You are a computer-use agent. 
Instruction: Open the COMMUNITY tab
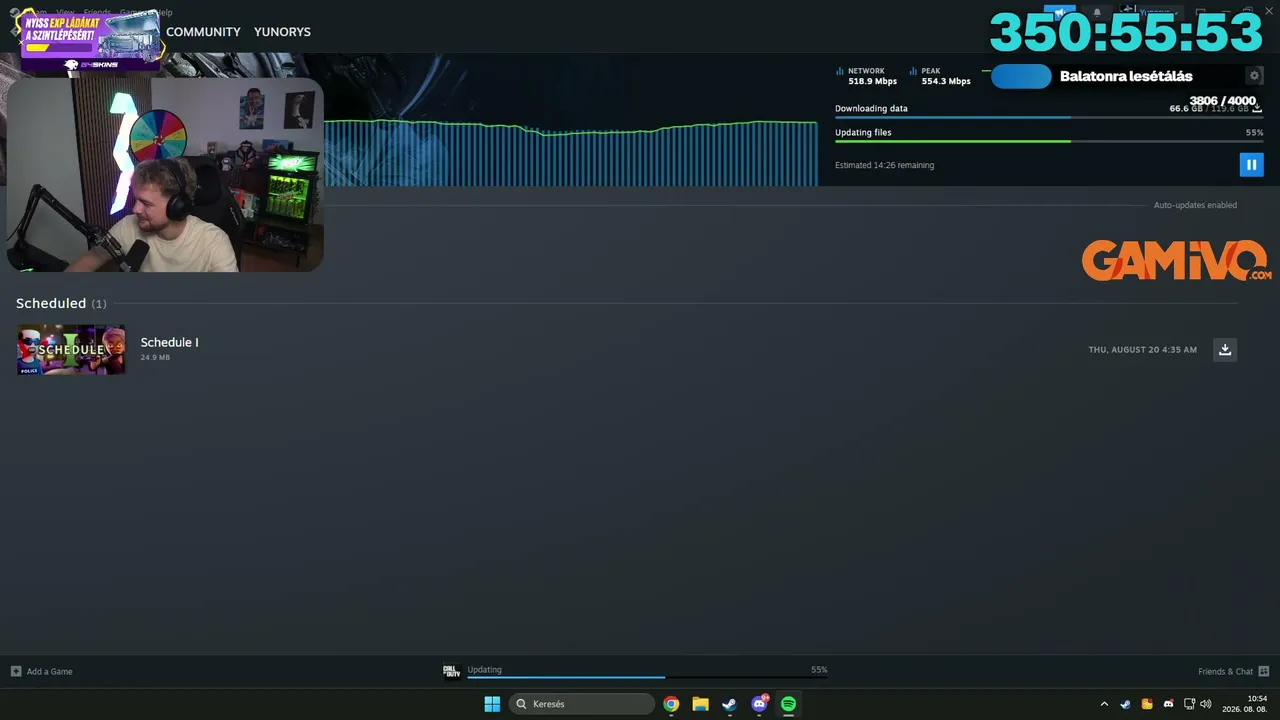click(x=203, y=32)
